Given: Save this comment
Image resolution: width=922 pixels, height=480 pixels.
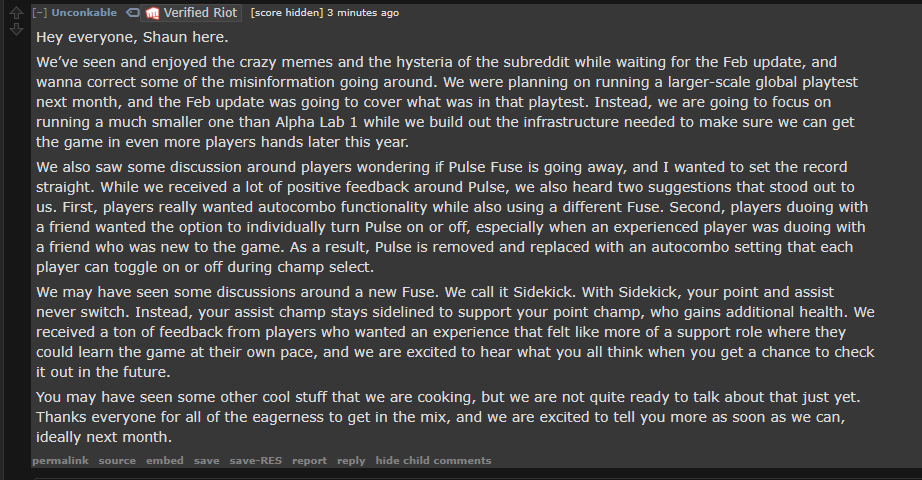Looking at the screenshot, I should pos(206,461).
